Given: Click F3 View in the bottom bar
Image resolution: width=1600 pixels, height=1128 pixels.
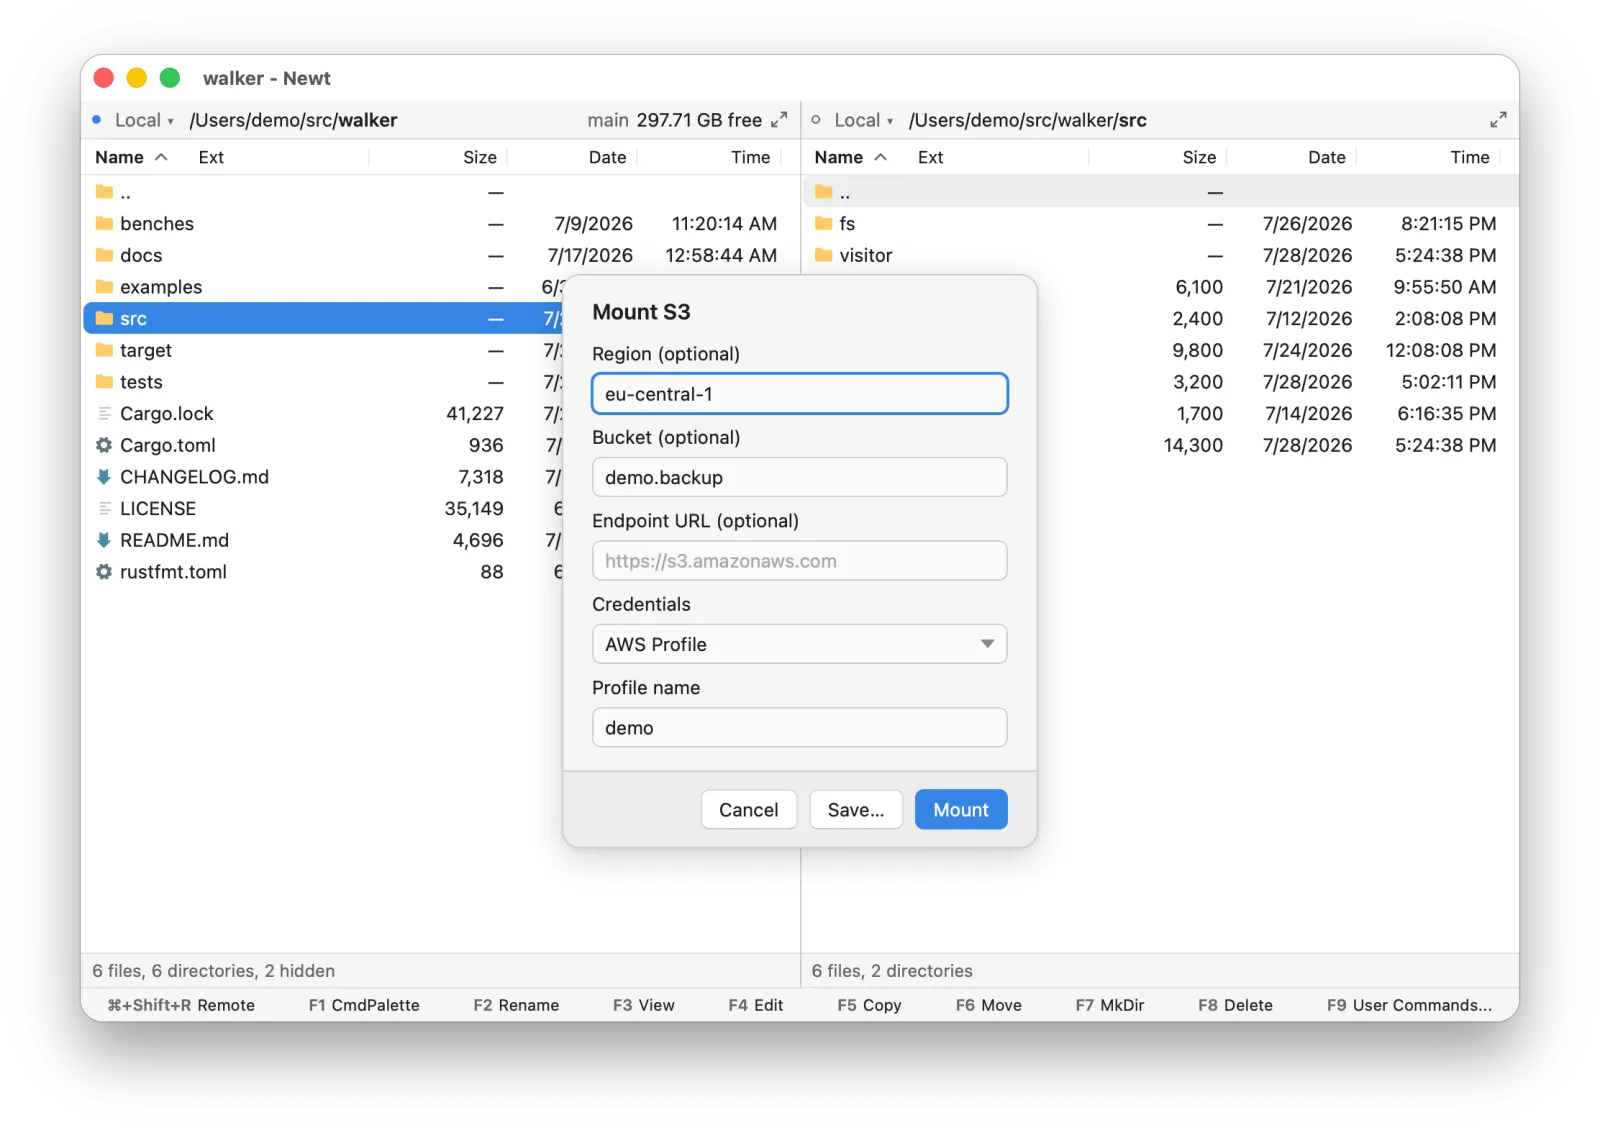Looking at the screenshot, I should (x=643, y=1005).
